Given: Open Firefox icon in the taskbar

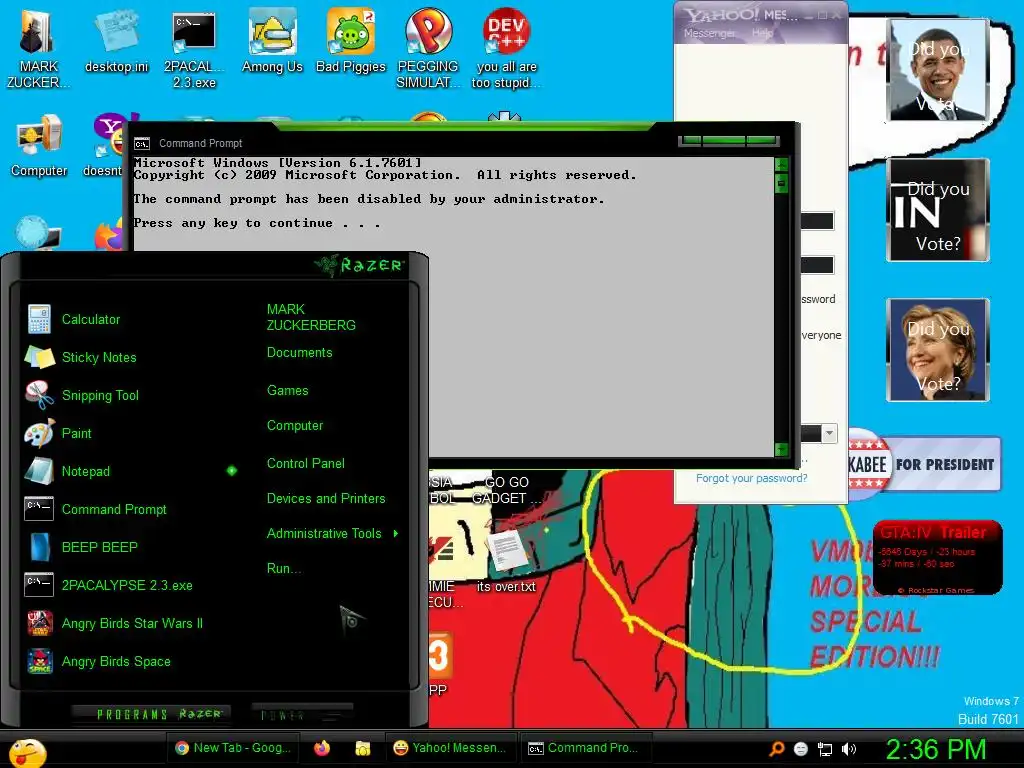Looking at the screenshot, I should click(x=322, y=748).
